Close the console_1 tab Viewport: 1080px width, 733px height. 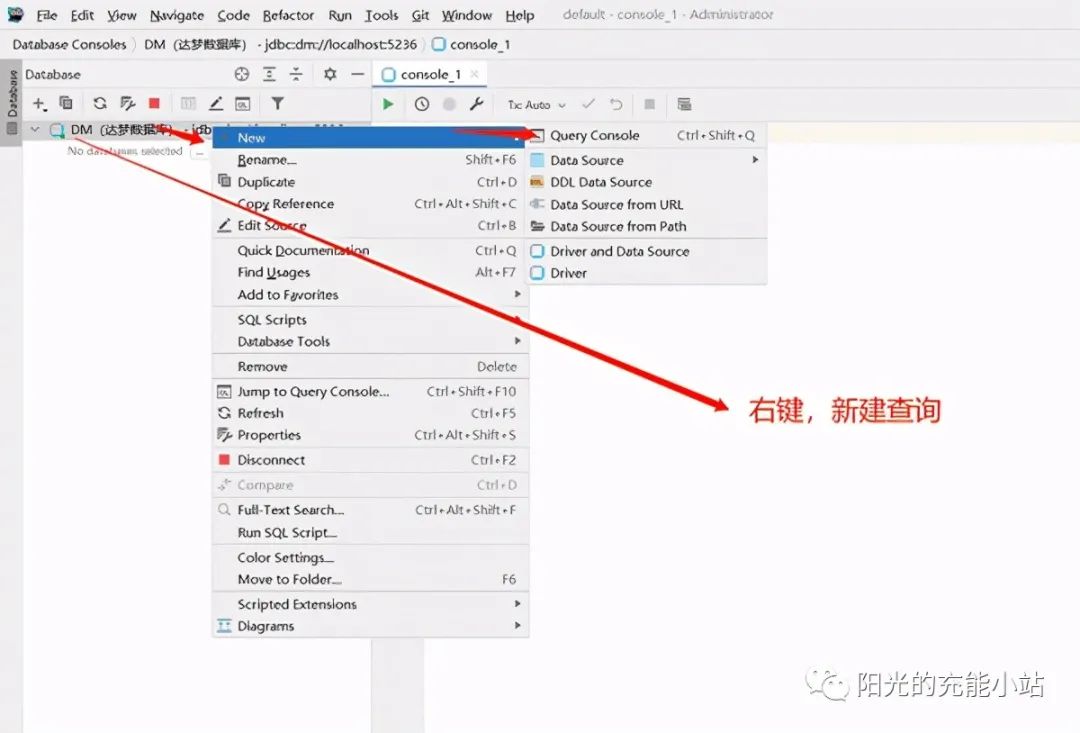[474, 74]
